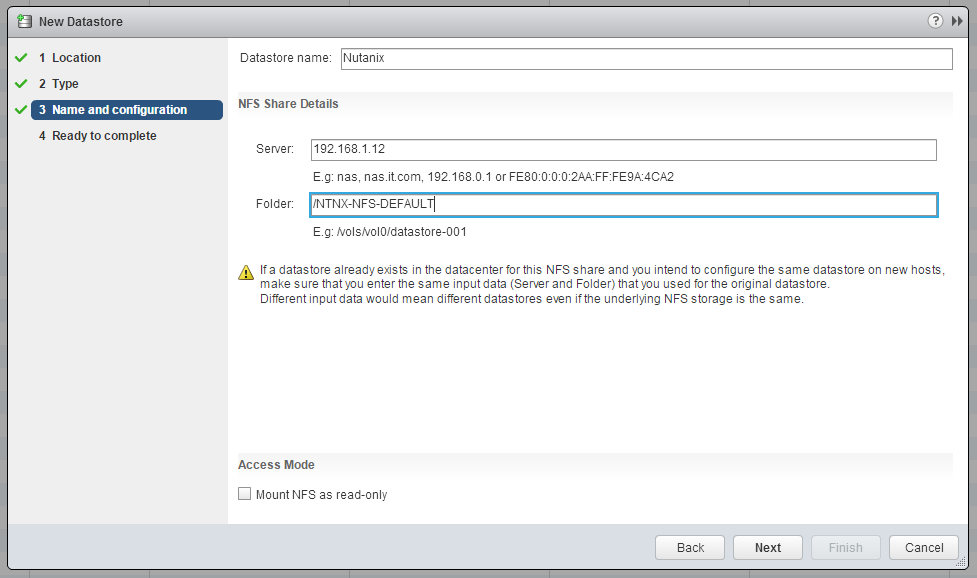Click the Folder path input field

point(623,205)
